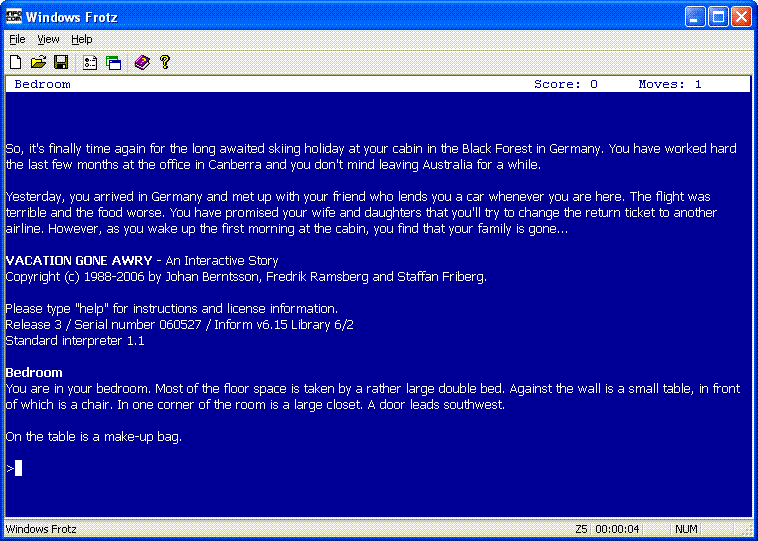Click Windows Frotz text in bottom status bar
The width and height of the screenshot is (758, 541).
point(41,529)
